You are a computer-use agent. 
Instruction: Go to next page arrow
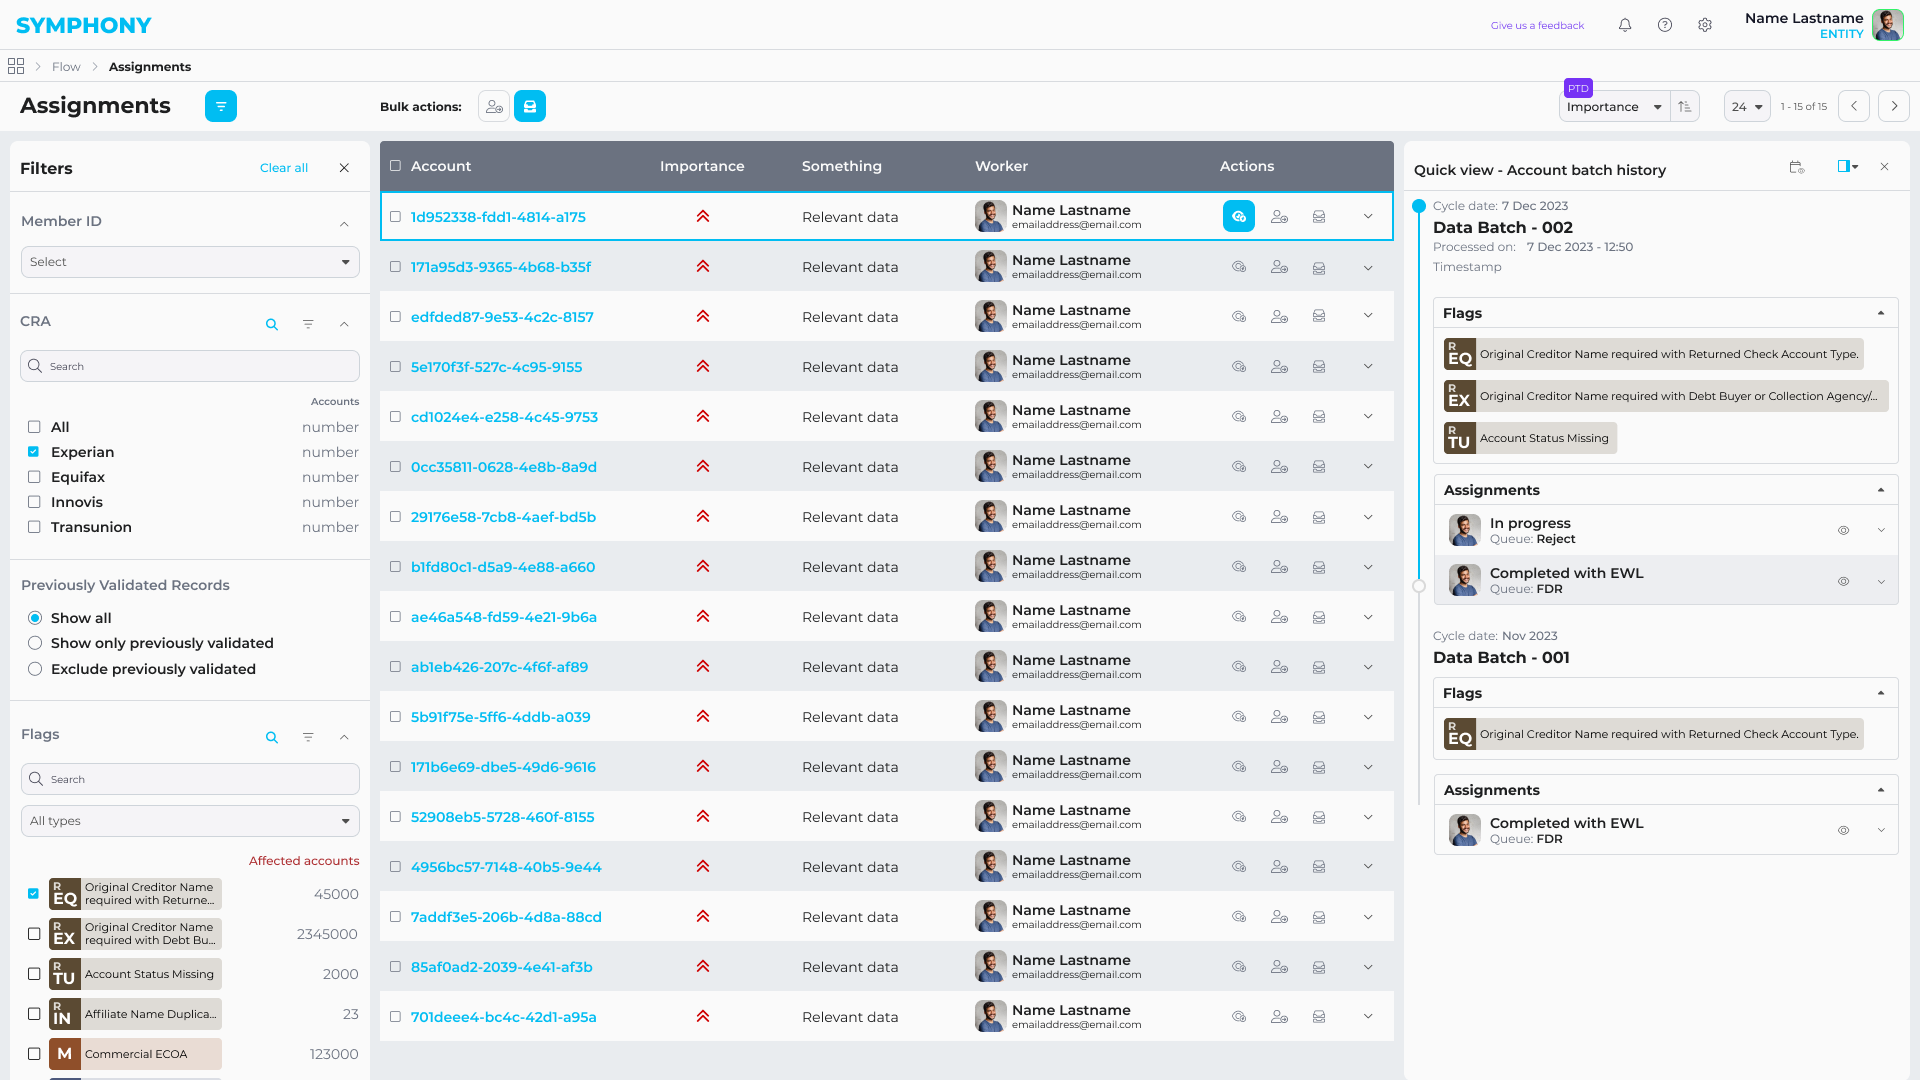[1894, 106]
